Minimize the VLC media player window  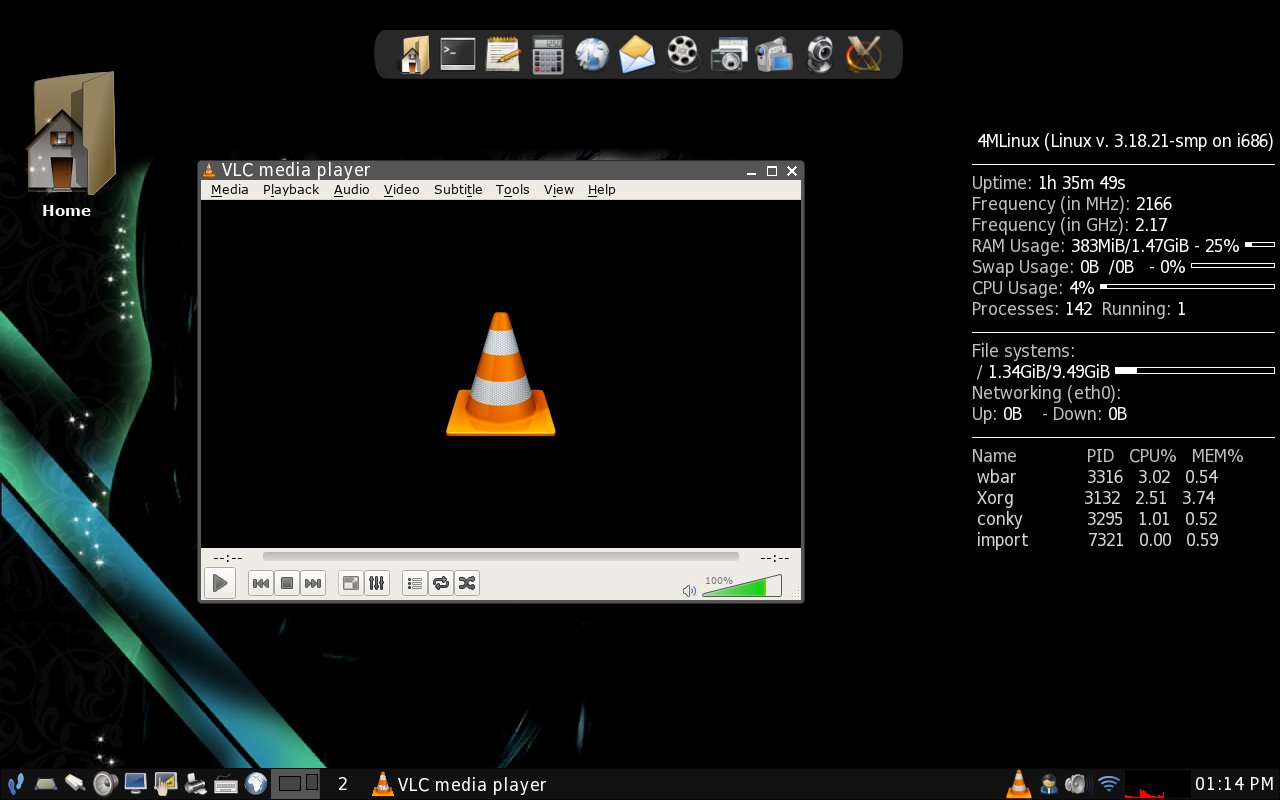pyautogui.click(x=752, y=171)
